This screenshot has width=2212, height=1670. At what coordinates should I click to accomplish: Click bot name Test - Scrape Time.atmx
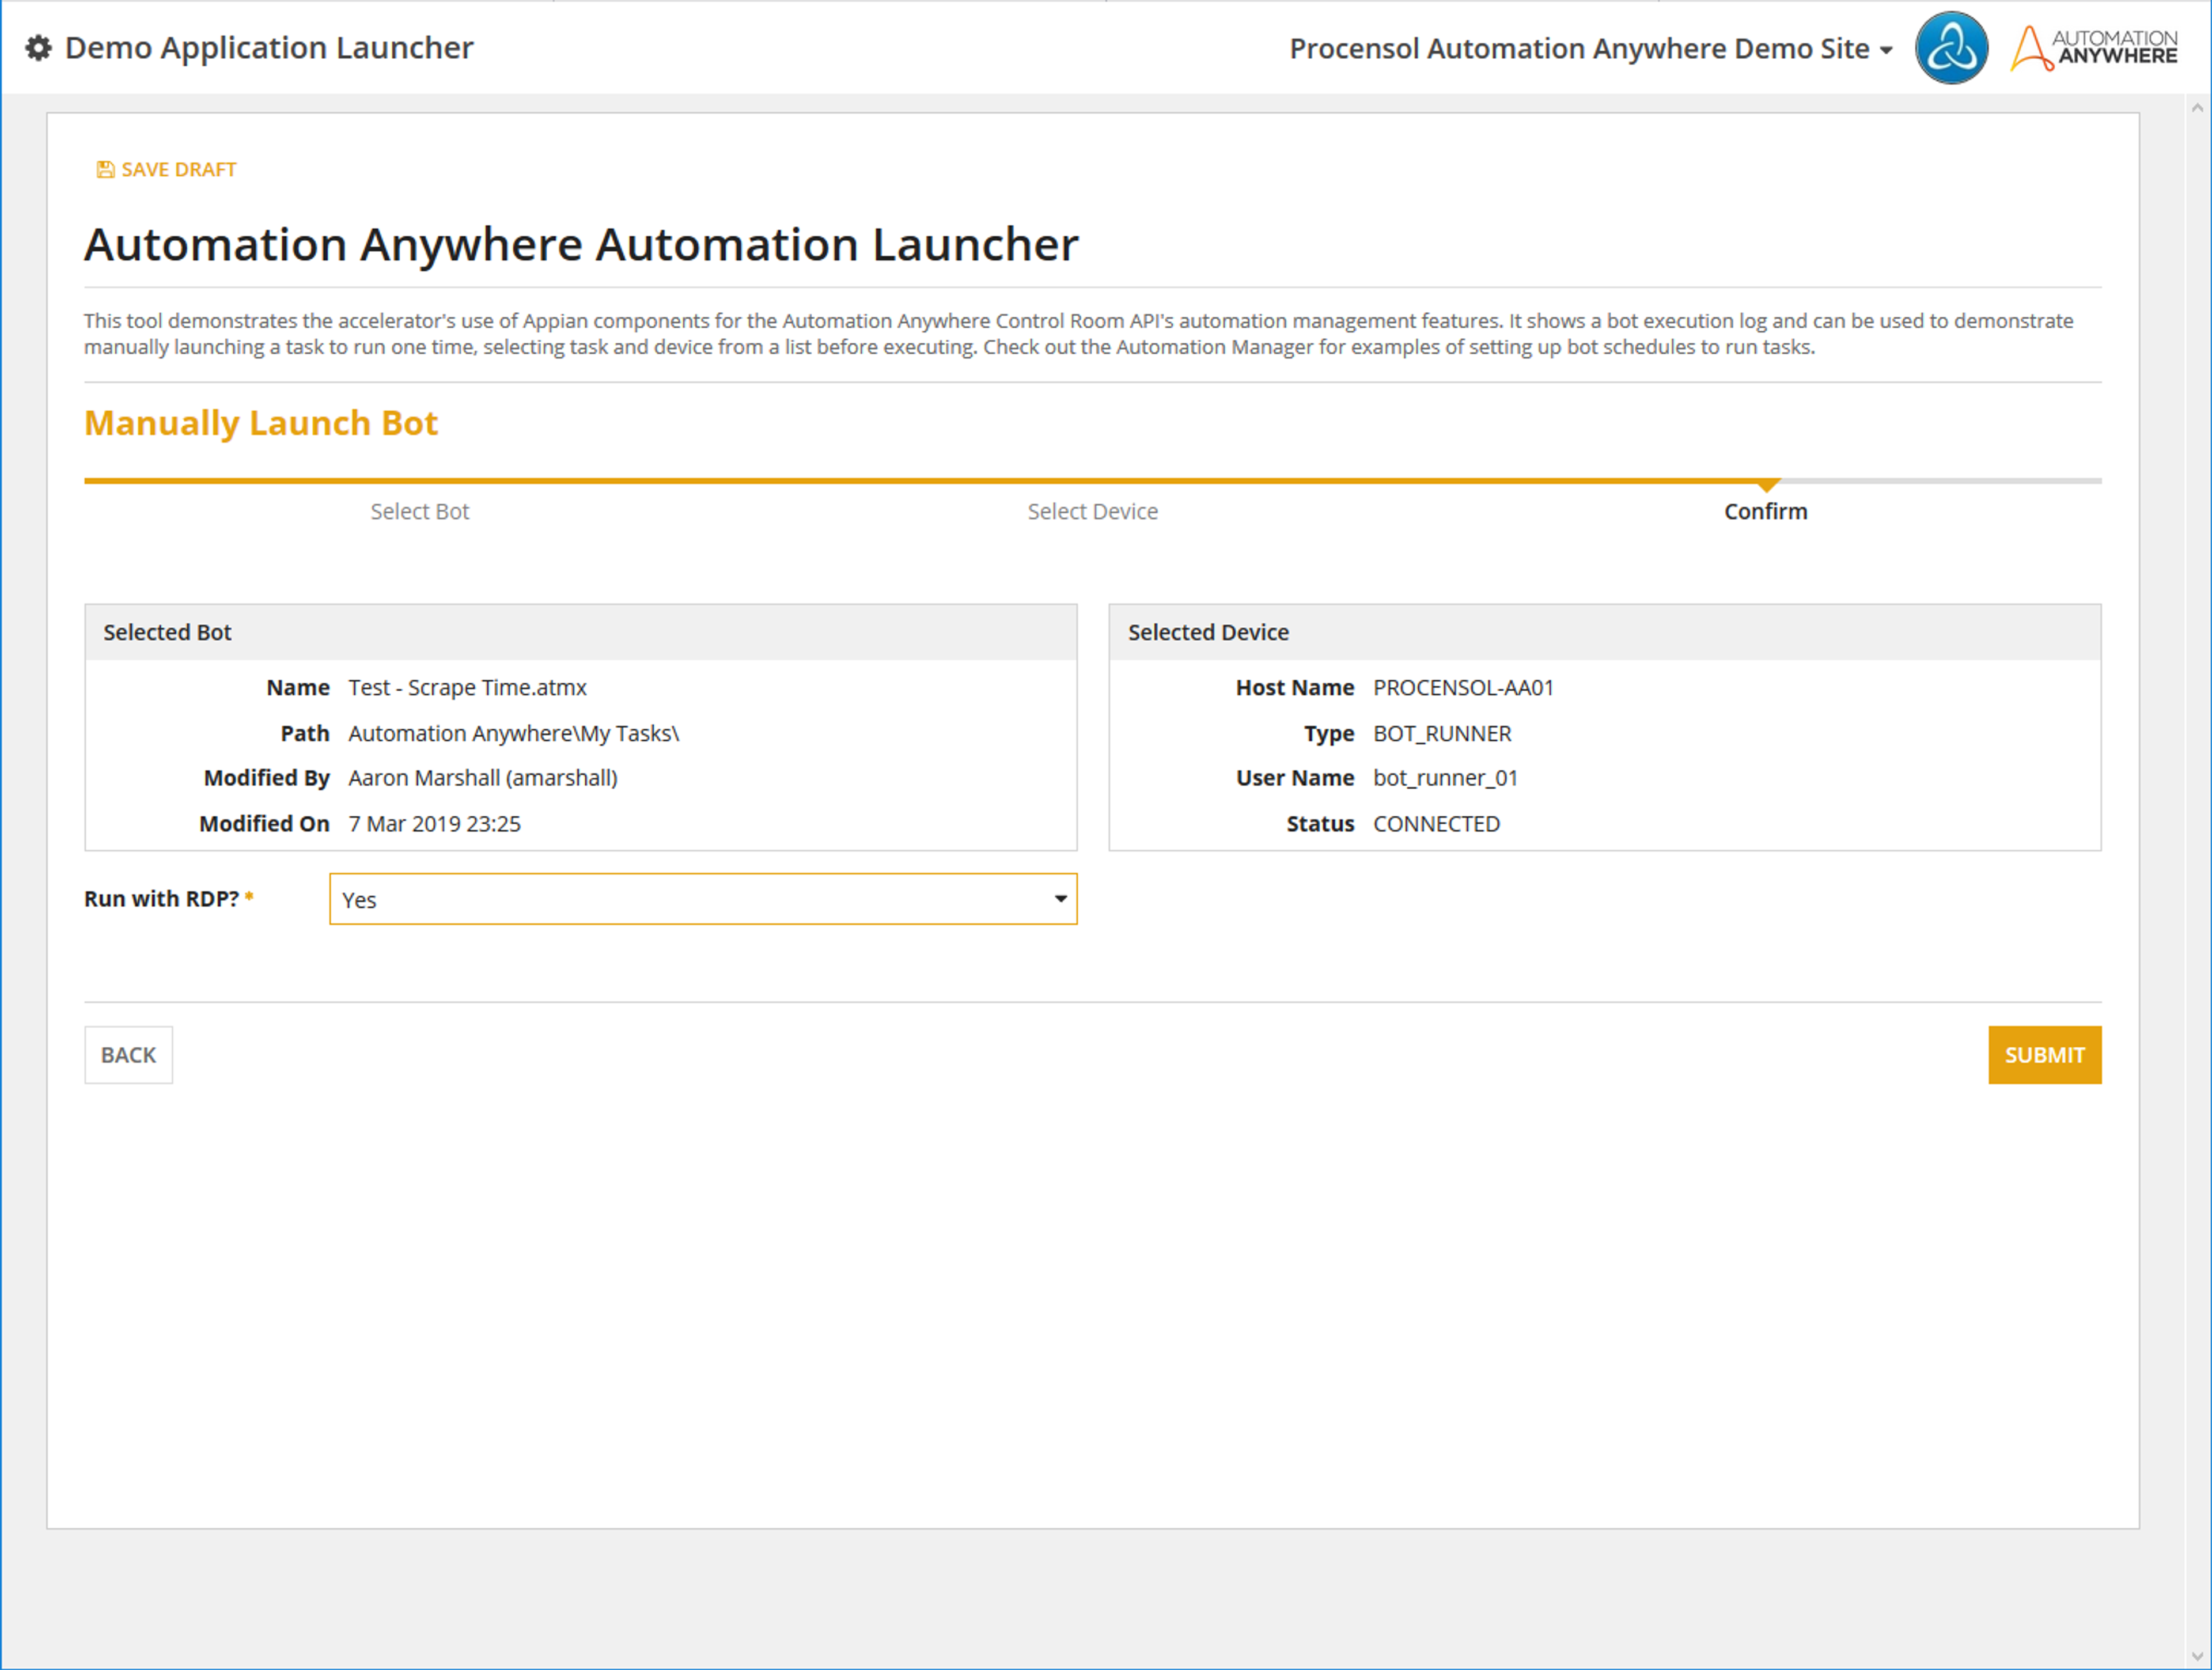tap(467, 688)
